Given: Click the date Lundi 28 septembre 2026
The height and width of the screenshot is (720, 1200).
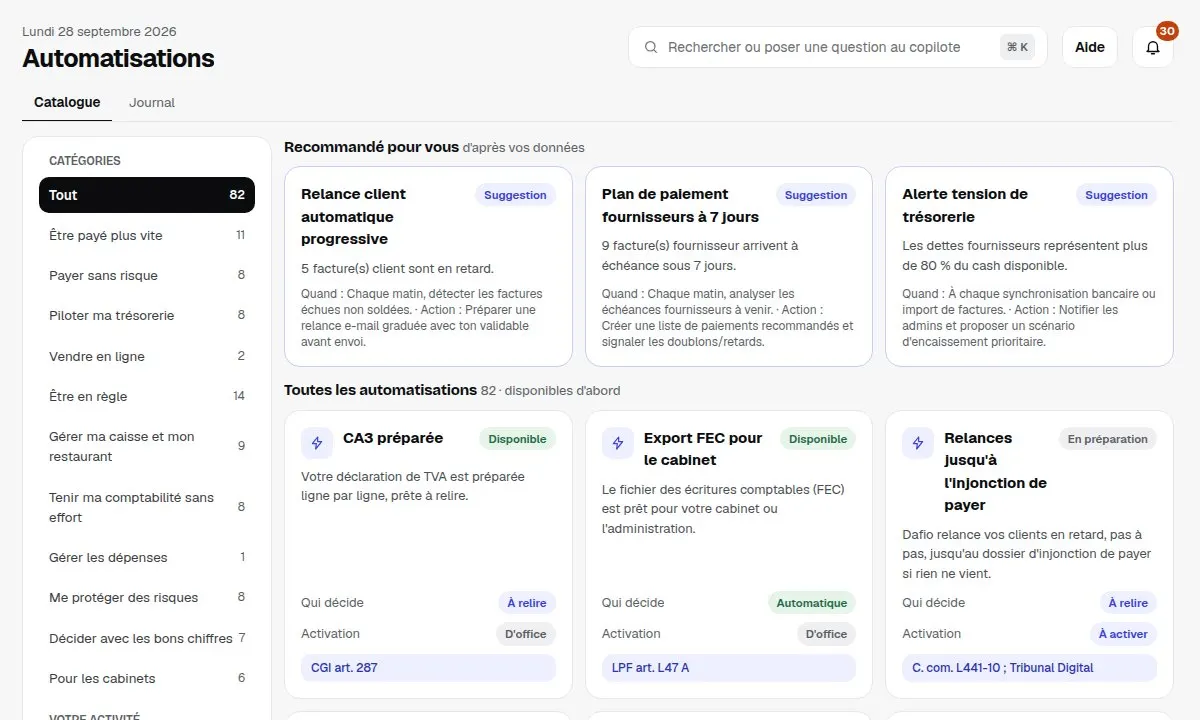Looking at the screenshot, I should pyautogui.click(x=99, y=32).
